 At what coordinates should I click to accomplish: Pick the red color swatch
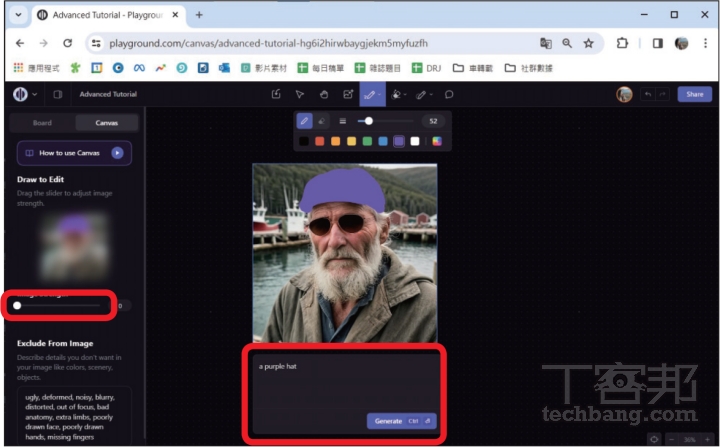point(320,141)
